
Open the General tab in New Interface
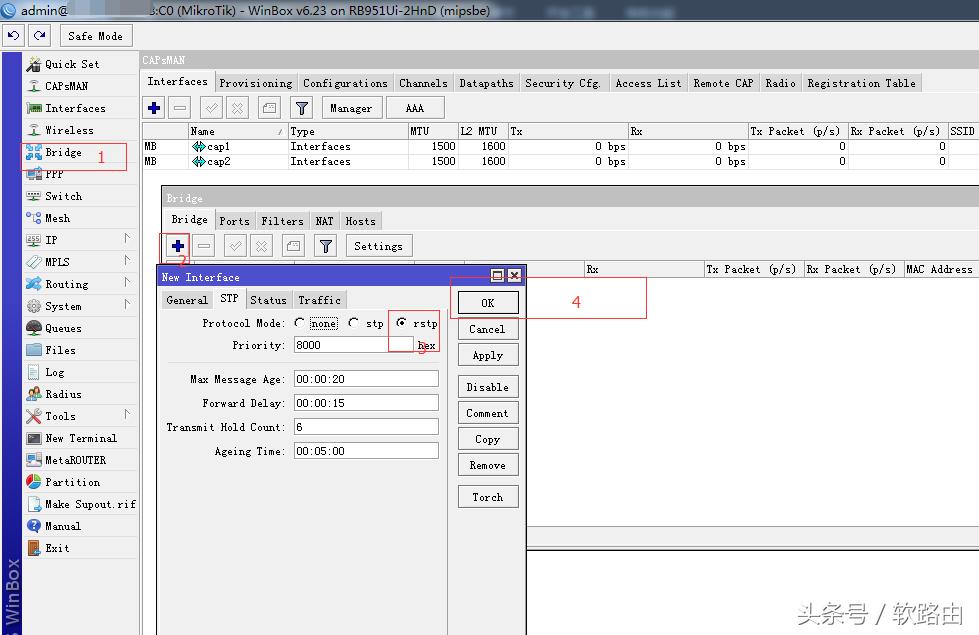pyautogui.click(x=187, y=299)
